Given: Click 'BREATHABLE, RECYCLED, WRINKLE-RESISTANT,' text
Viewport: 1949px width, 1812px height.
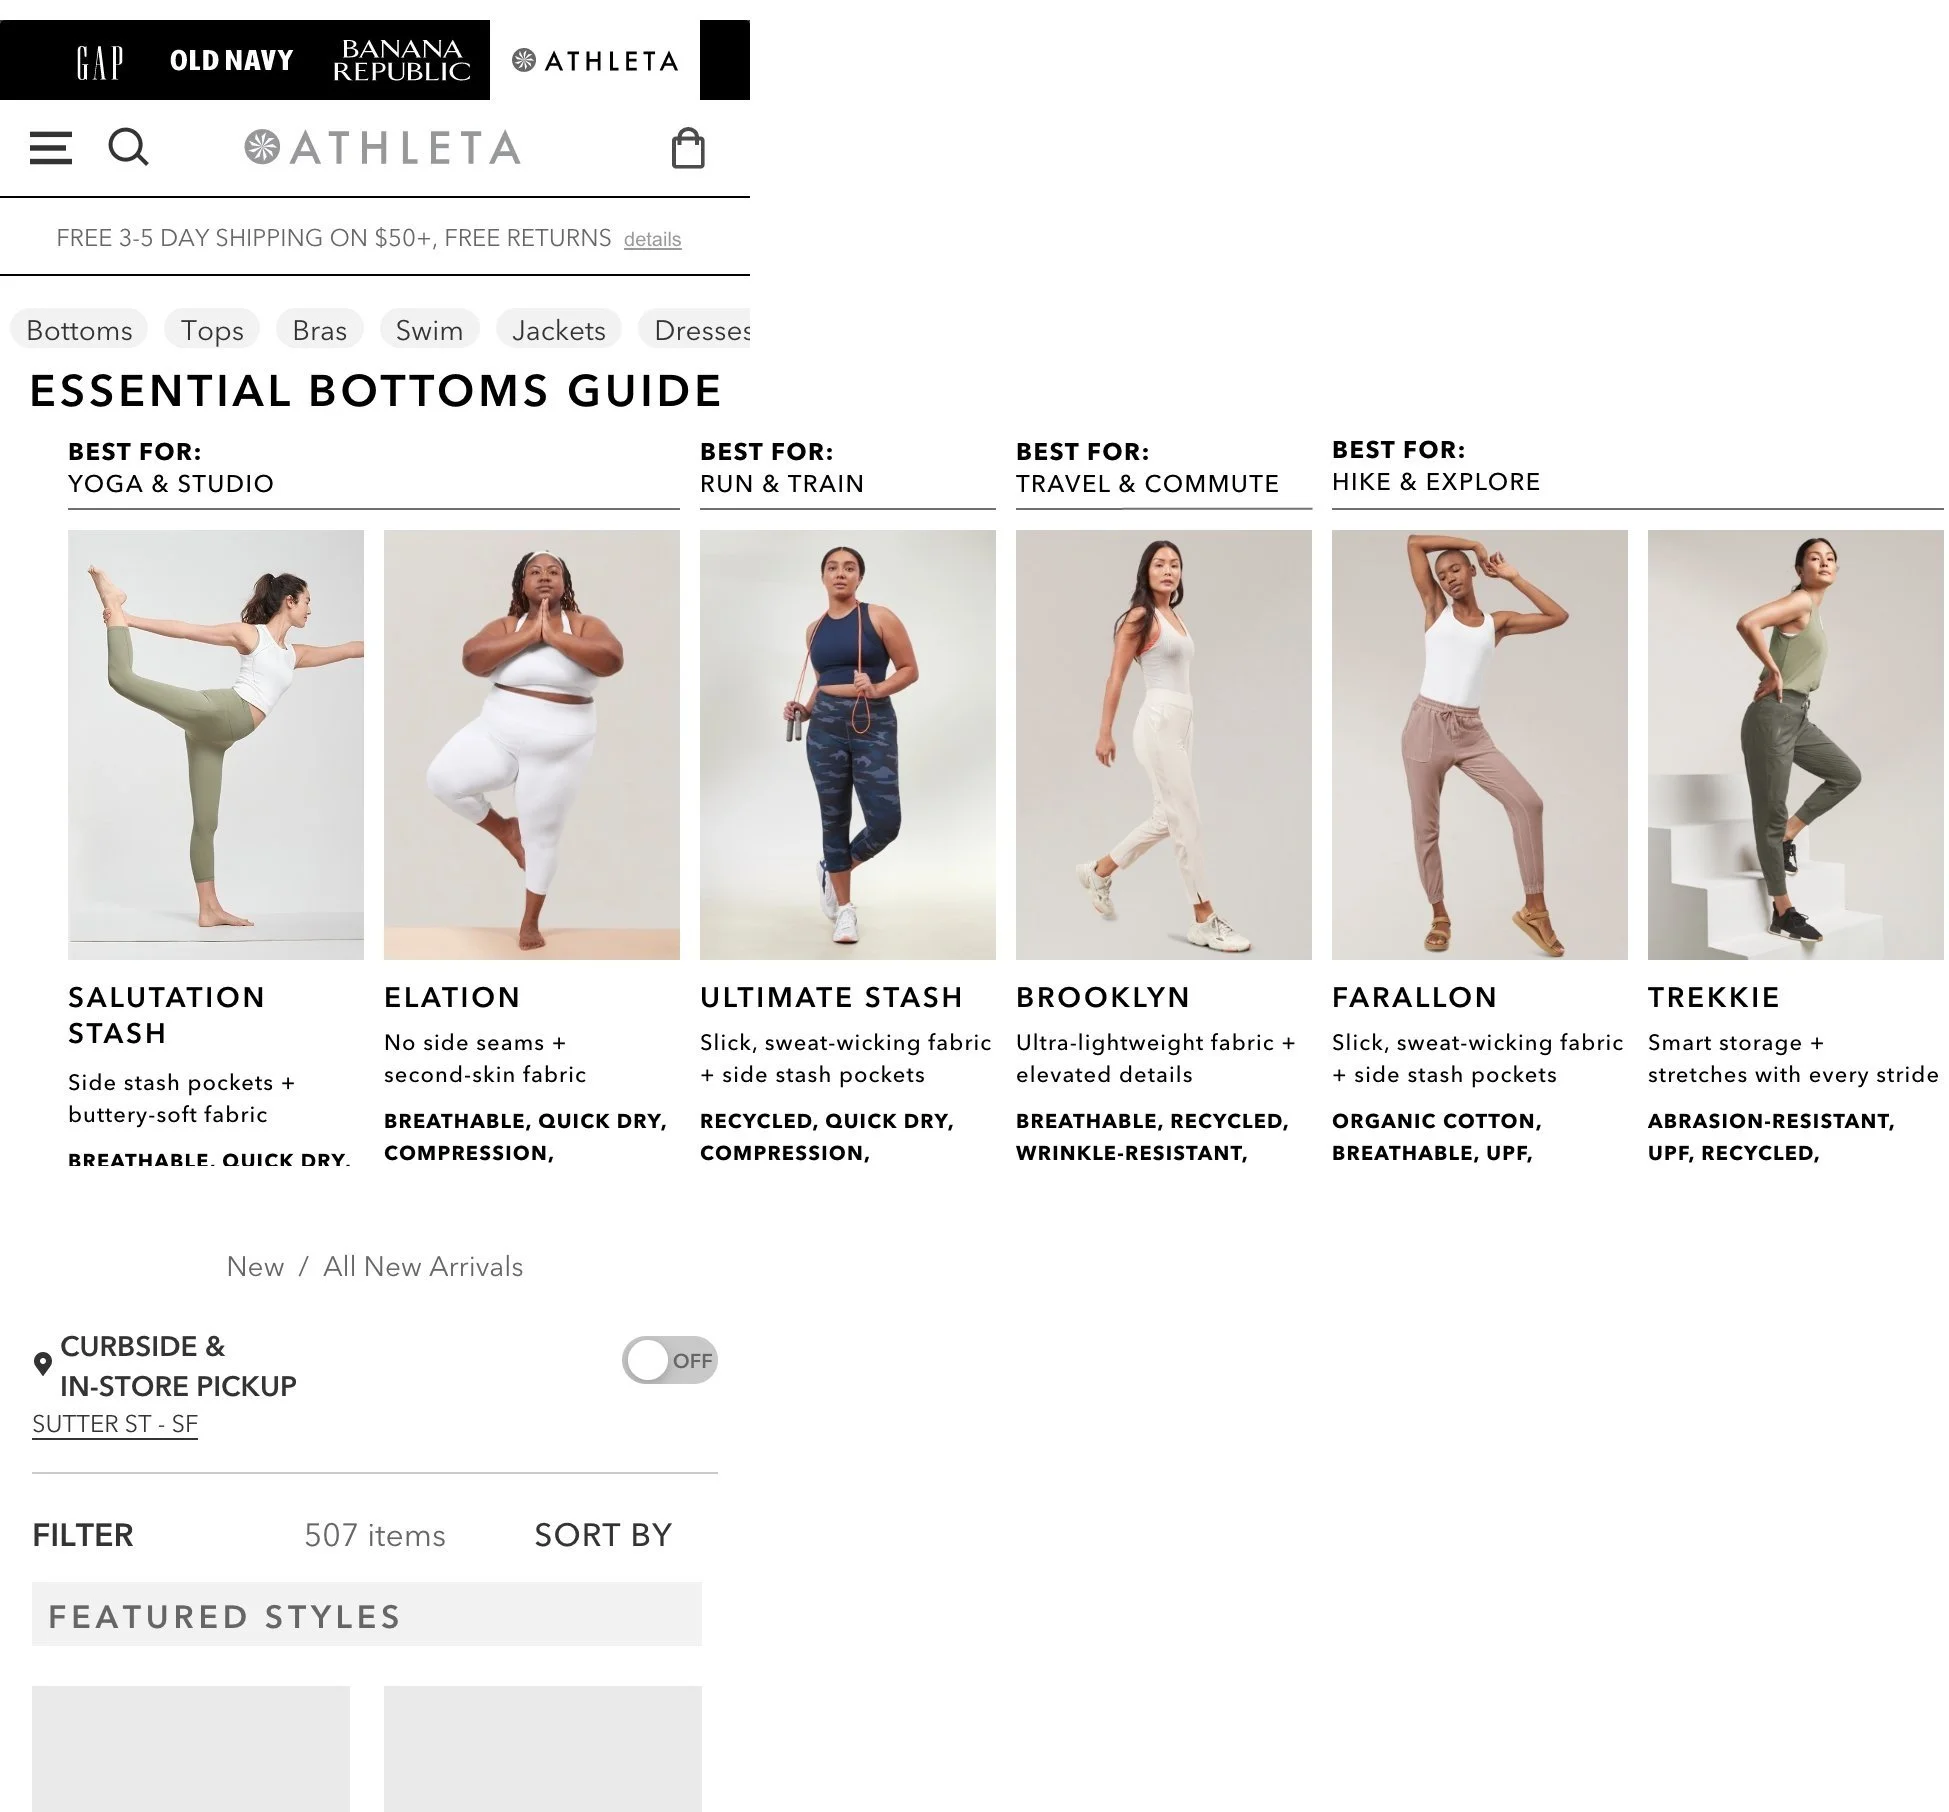Looking at the screenshot, I should click(x=1152, y=1137).
